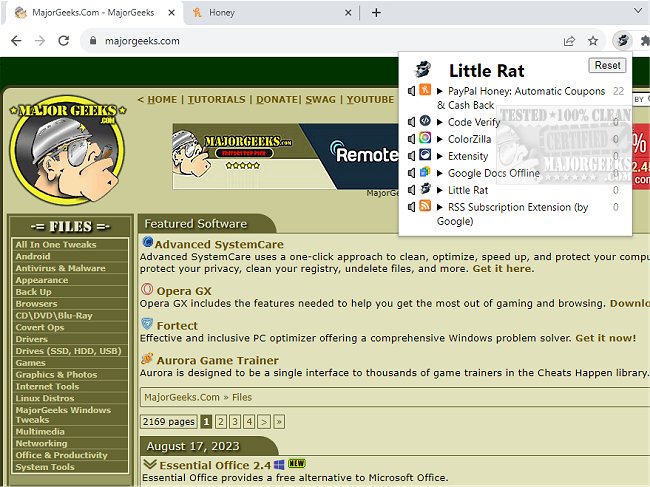Go to page 2 of files
The height and width of the screenshot is (487, 650).
tap(221, 422)
